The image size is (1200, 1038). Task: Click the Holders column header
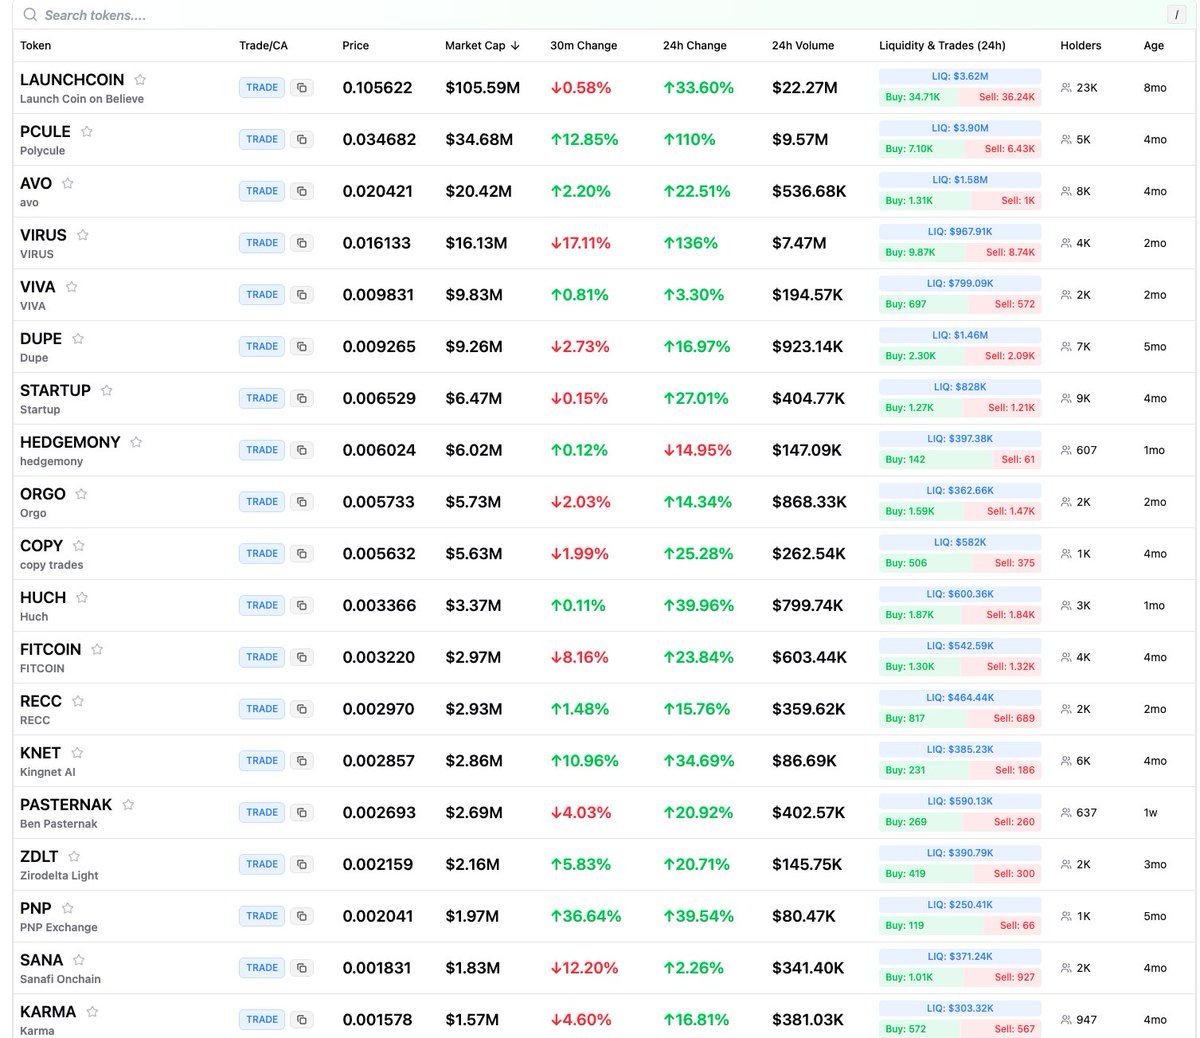click(x=1080, y=46)
